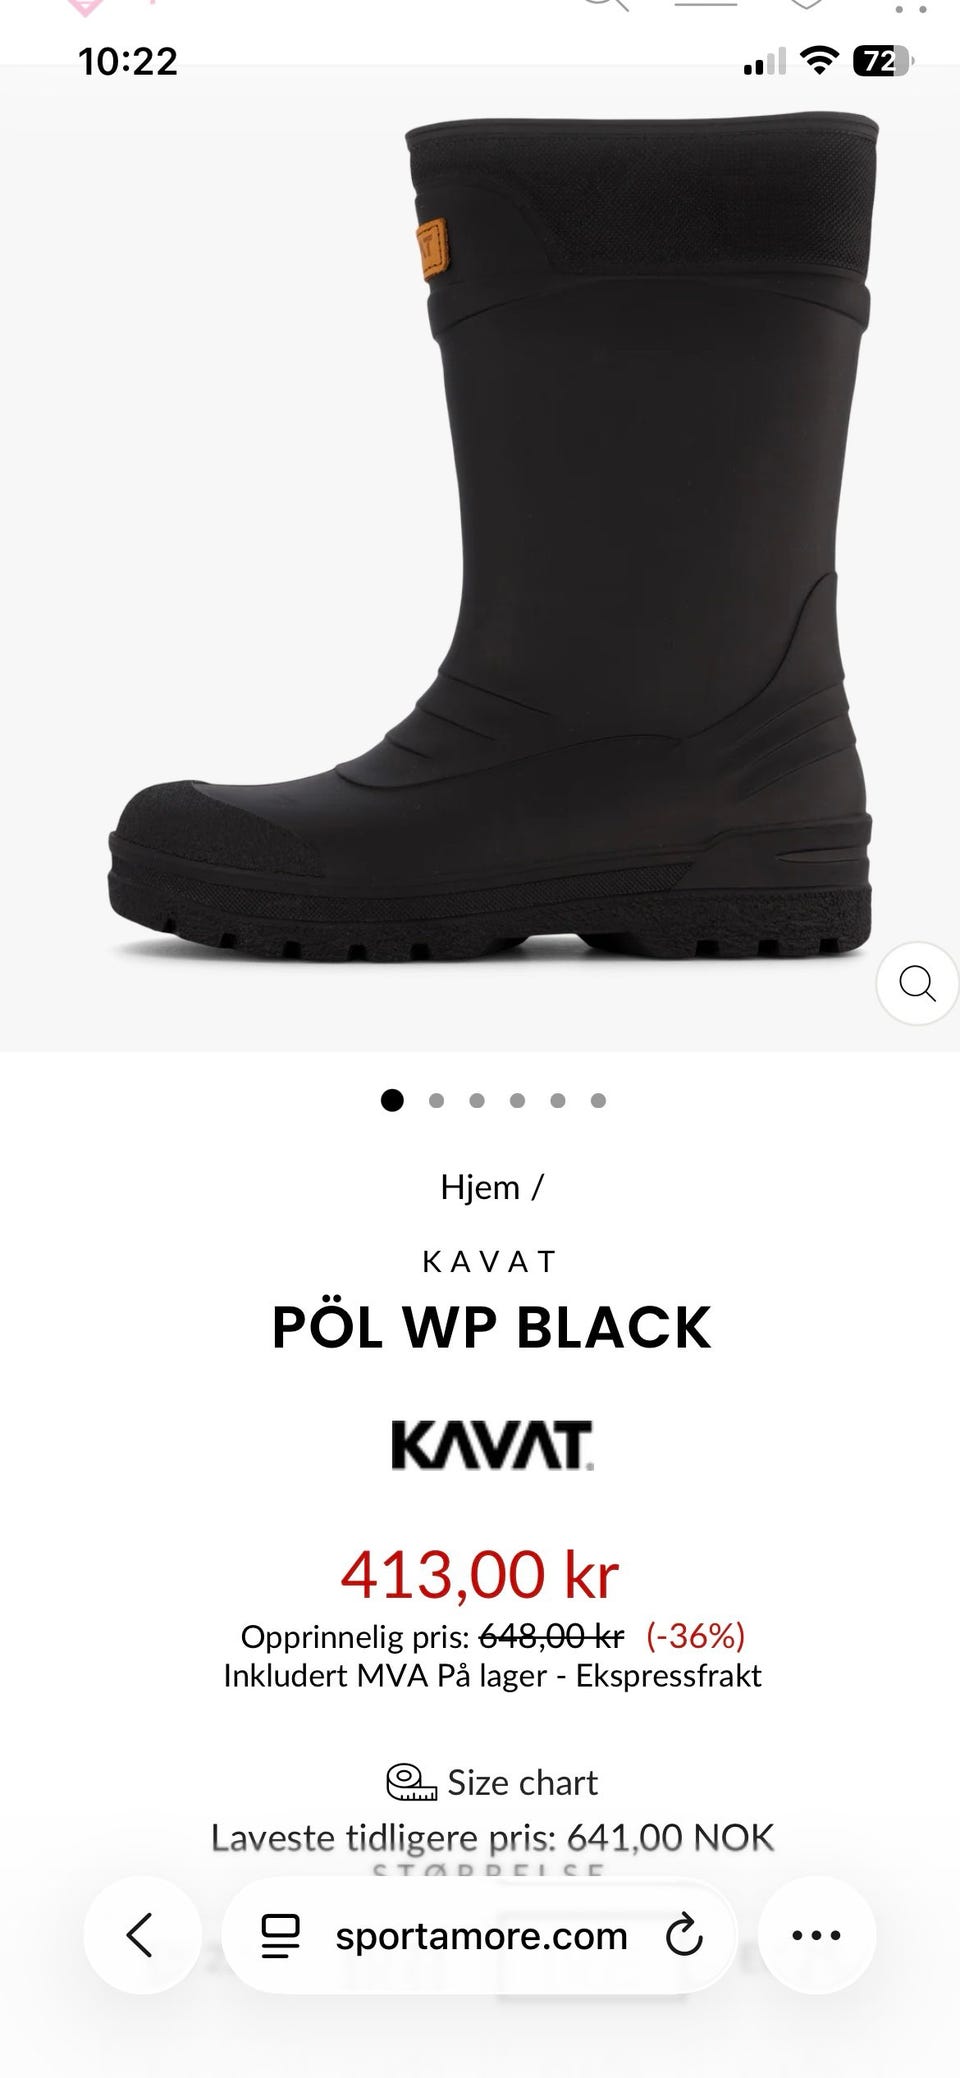Viewport: 960px width, 2078px height.
Task: Select the first carousel dot
Action: (x=393, y=1100)
